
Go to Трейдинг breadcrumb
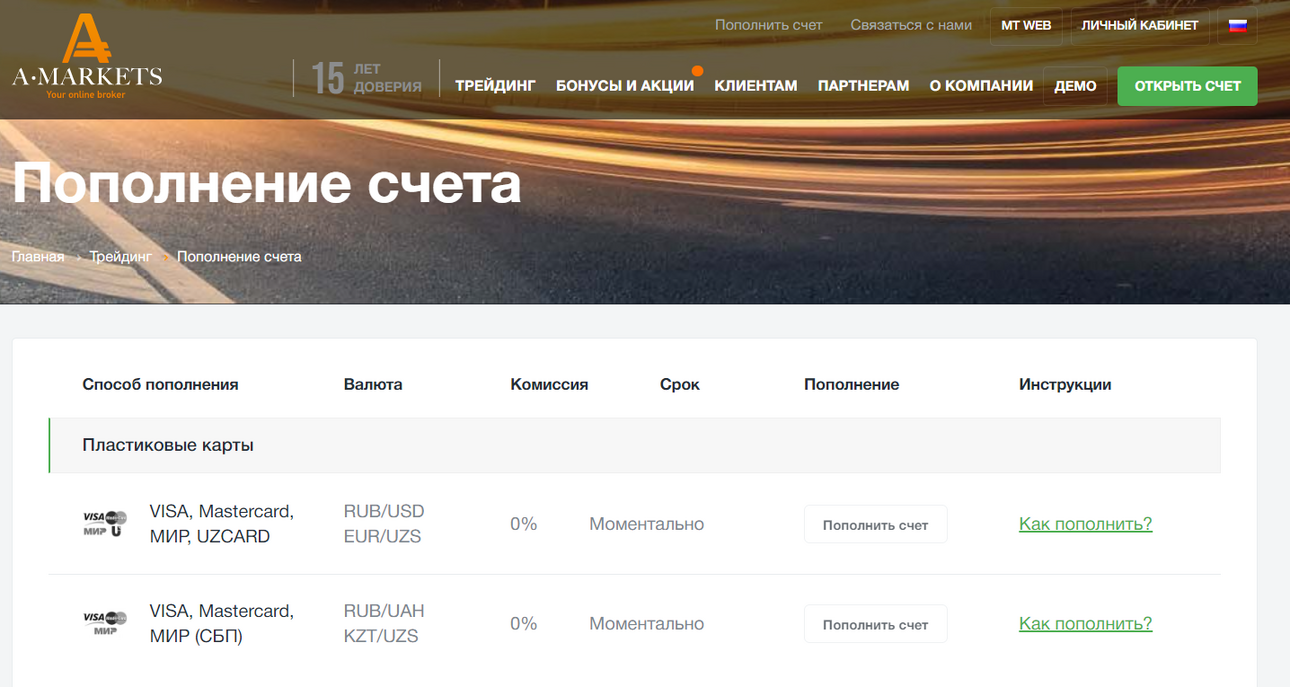[x=121, y=257]
